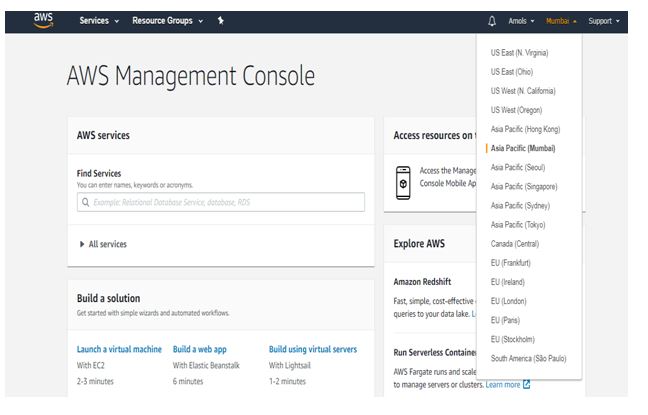
Task: Click the With EC2 text
Action: (x=91, y=365)
